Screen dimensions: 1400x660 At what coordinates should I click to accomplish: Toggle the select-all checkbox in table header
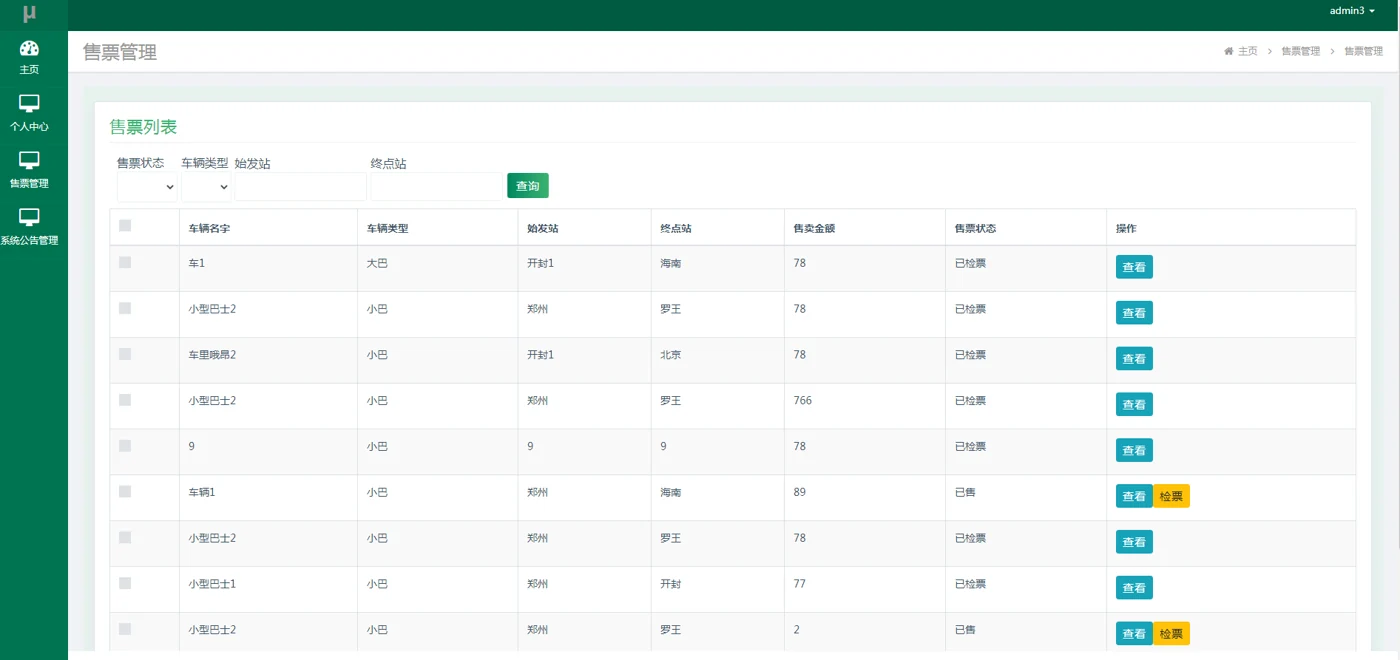coord(125,226)
